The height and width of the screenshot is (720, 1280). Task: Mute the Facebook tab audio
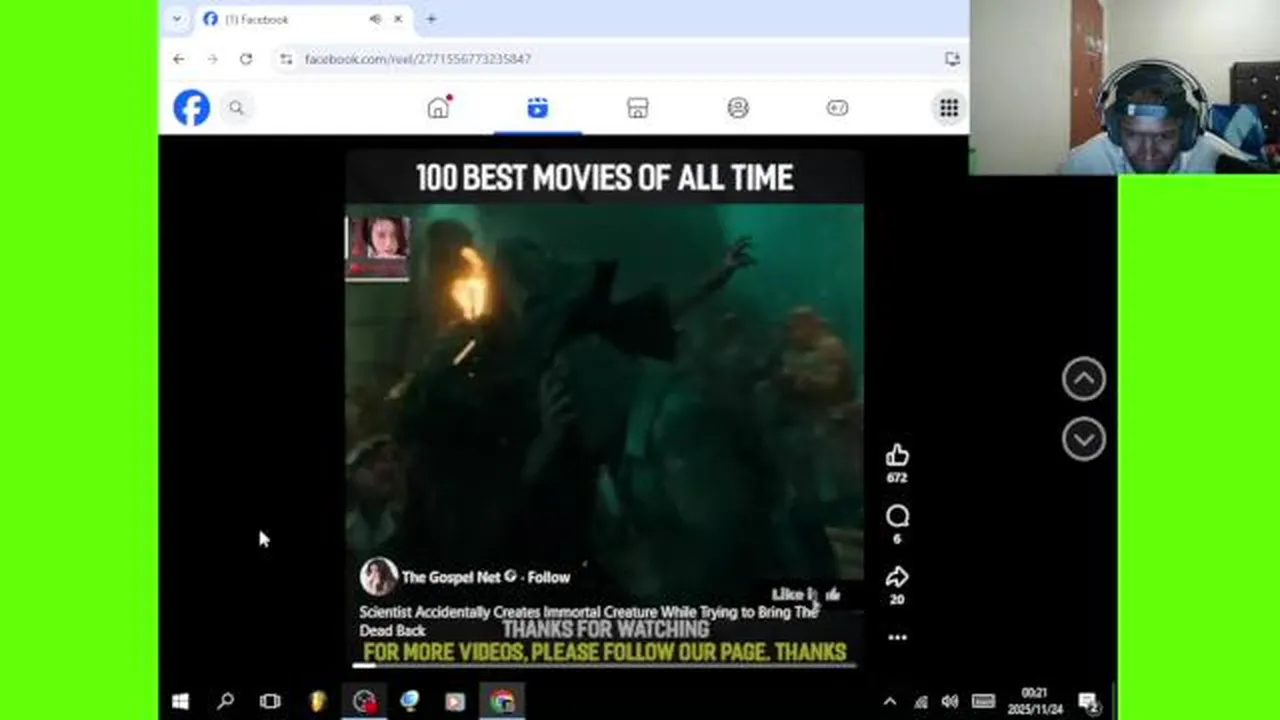pyautogui.click(x=375, y=19)
